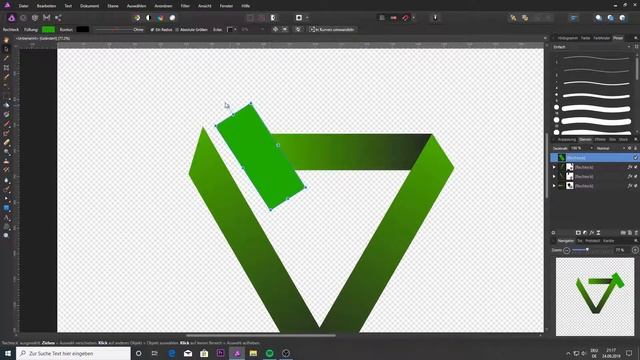Select the Selection Brush tool
Screen dimensions: 640x360
6,77
